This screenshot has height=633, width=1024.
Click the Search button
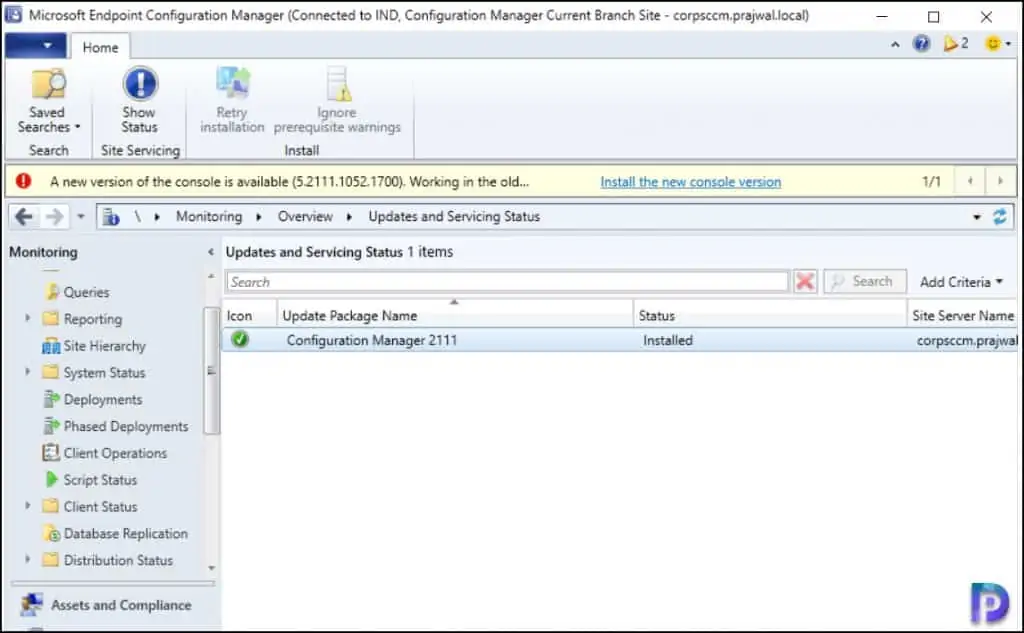click(865, 282)
